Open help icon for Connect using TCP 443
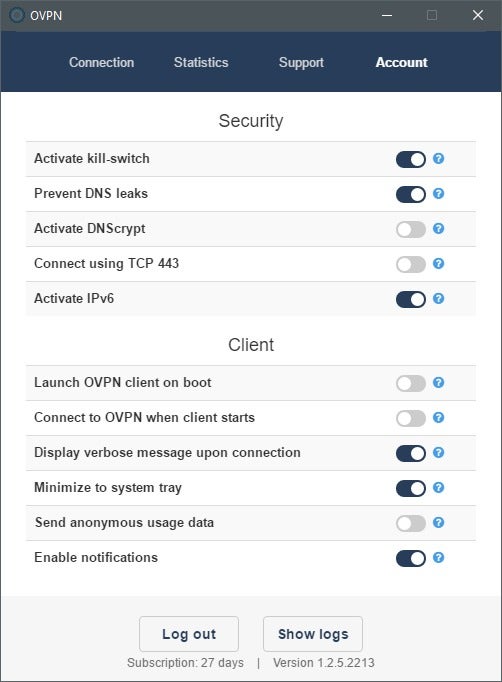Screen dimensions: 502x682 pos(438,264)
